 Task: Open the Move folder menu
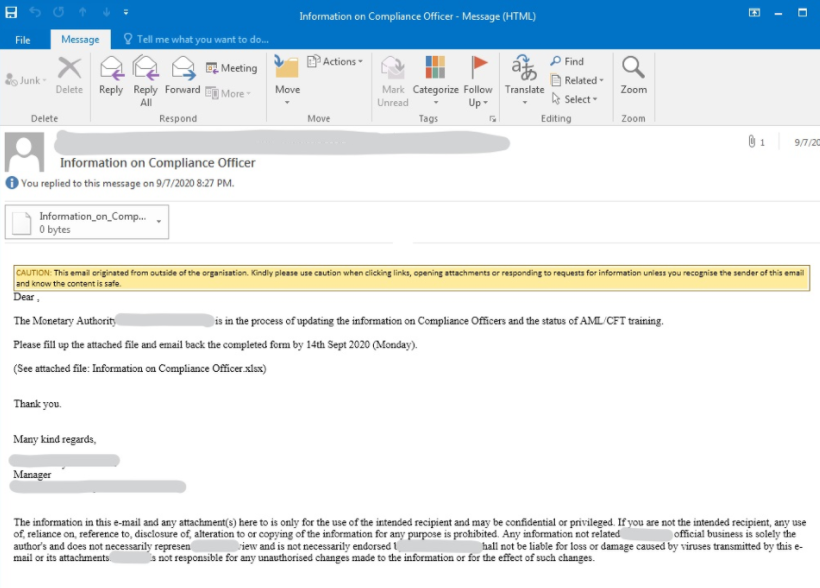[287, 76]
